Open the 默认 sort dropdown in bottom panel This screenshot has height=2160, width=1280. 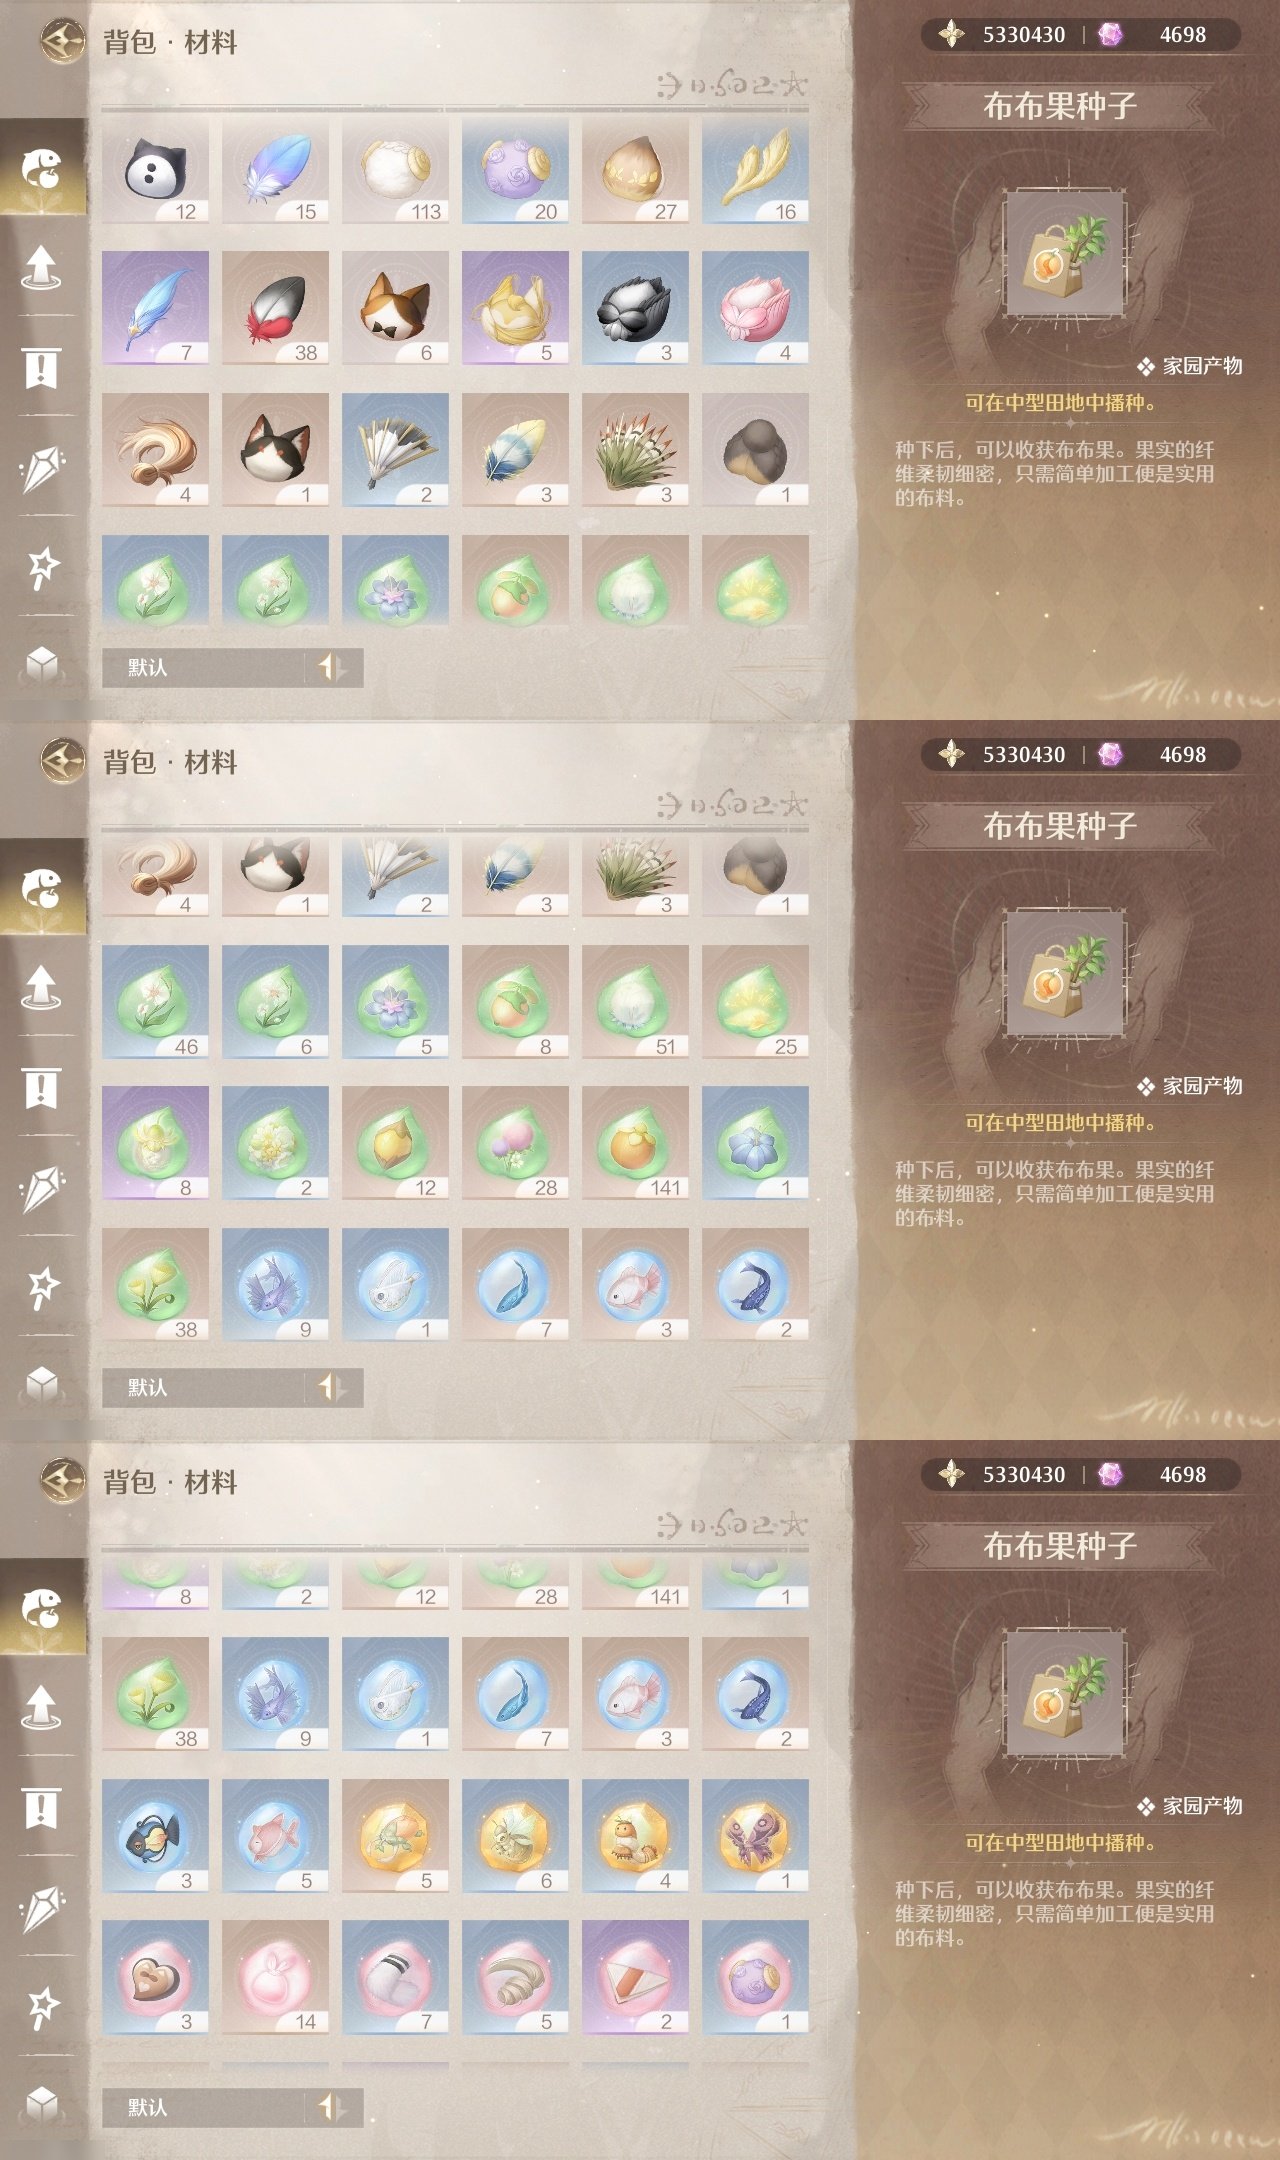click(x=204, y=2107)
